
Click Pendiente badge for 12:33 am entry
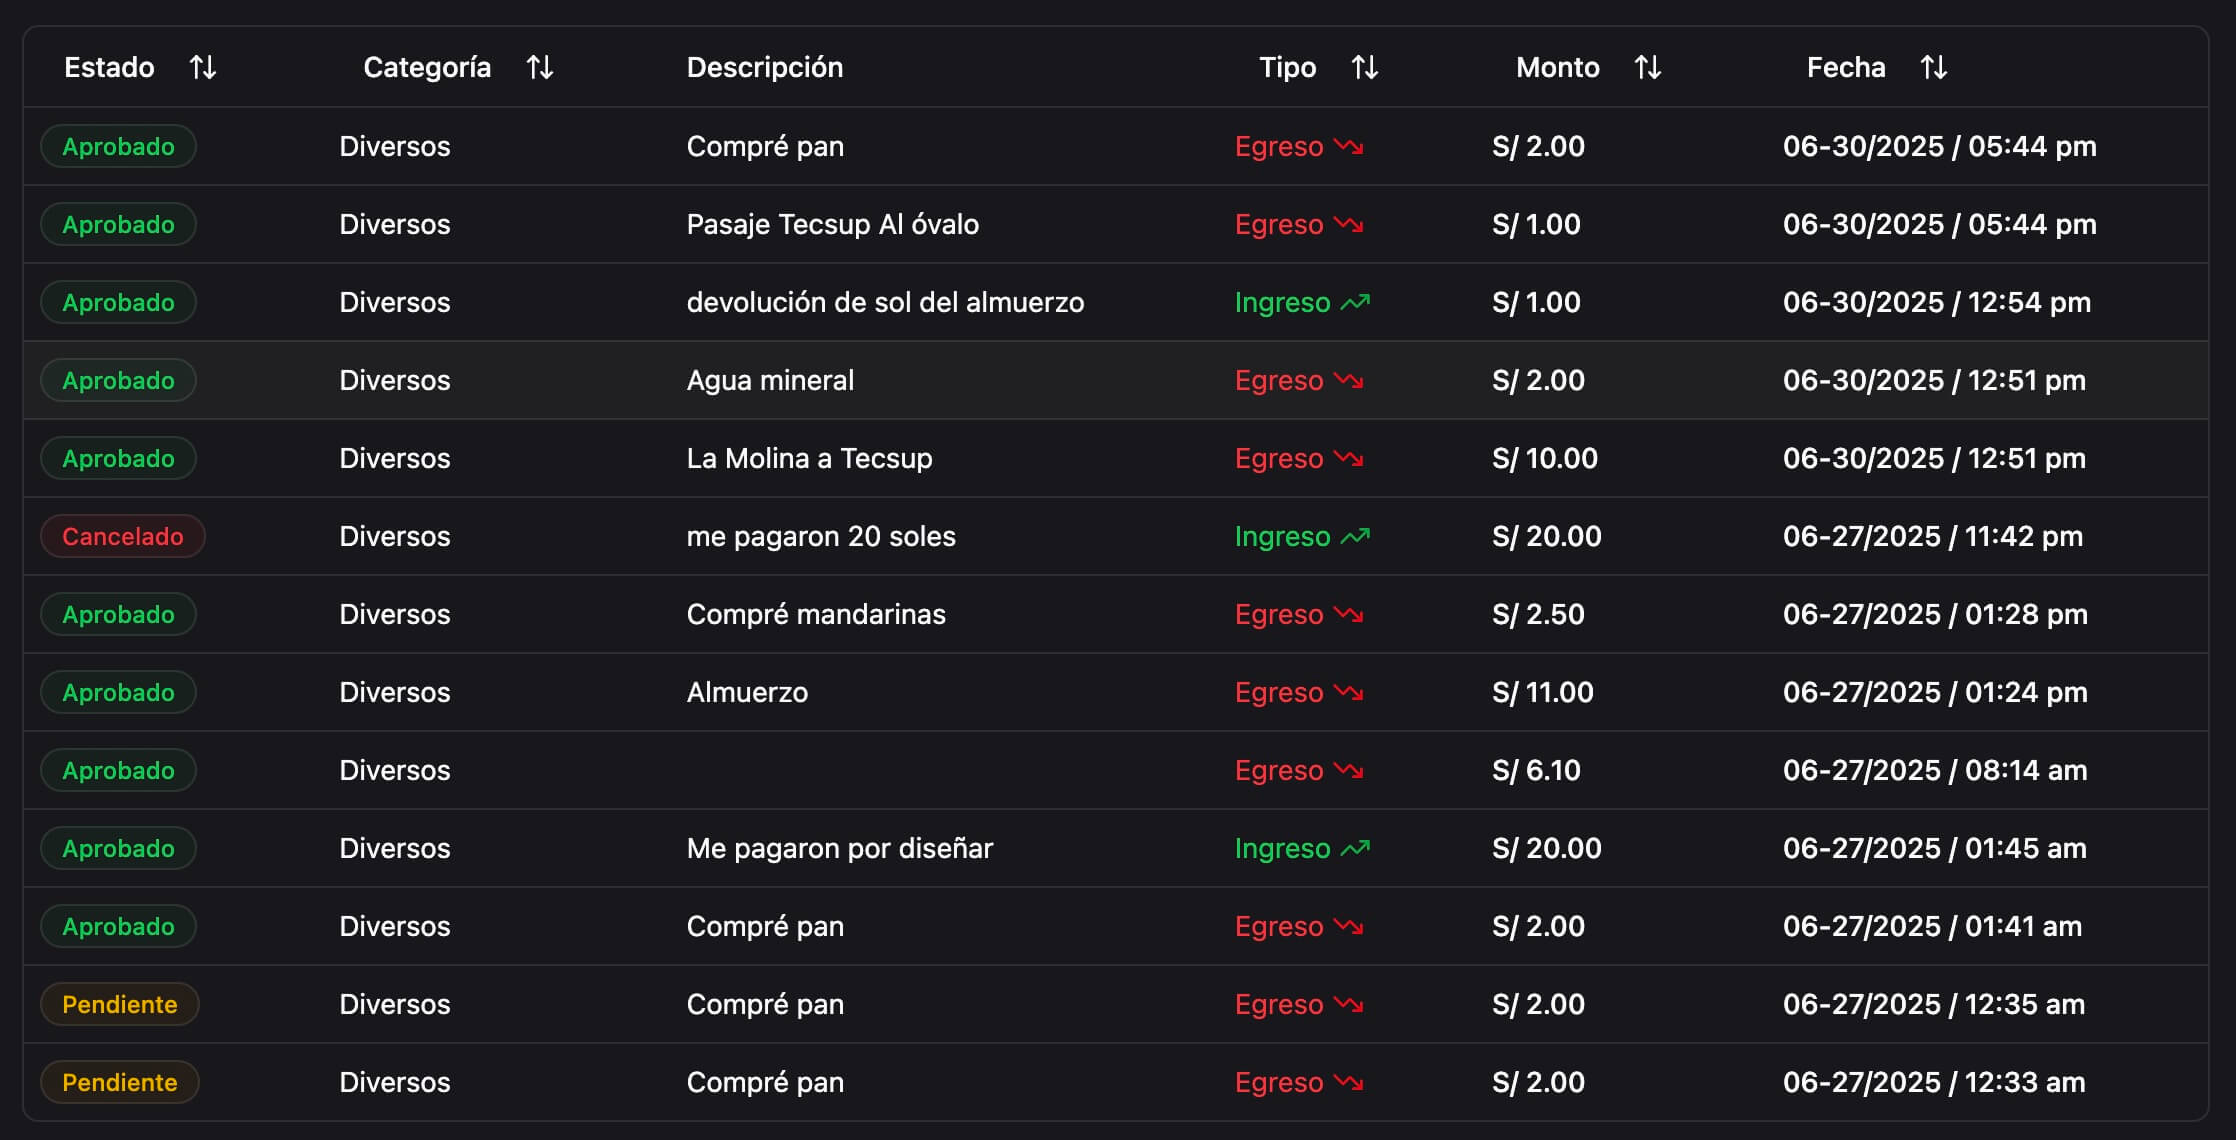[119, 1082]
